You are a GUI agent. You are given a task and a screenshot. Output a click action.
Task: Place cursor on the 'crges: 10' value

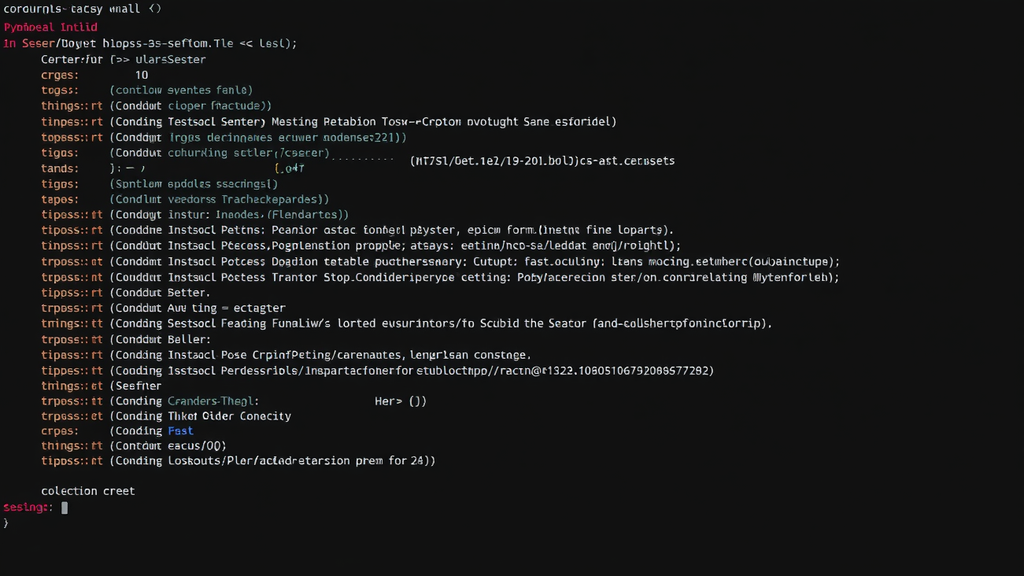click(x=142, y=75)
